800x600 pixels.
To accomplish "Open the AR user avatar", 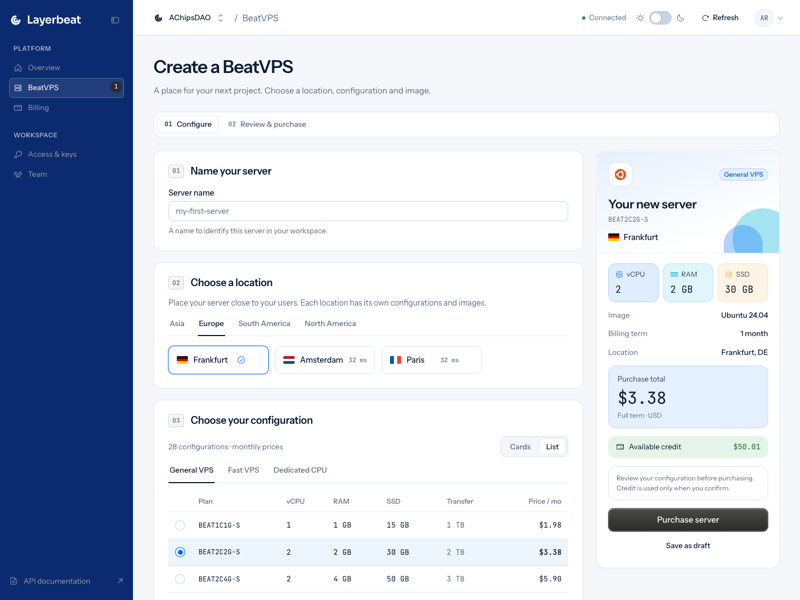I will click(x=764, y=18).
